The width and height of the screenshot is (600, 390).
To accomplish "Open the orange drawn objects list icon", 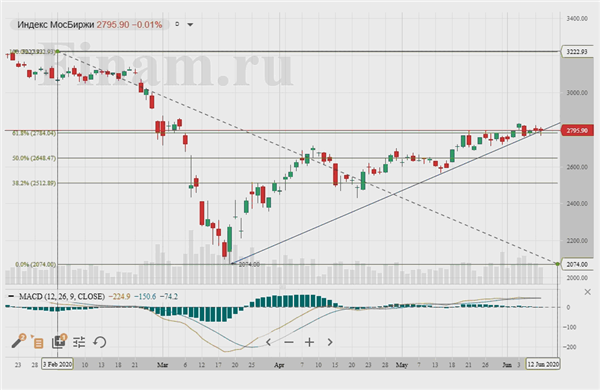I will tap(38, 342).
